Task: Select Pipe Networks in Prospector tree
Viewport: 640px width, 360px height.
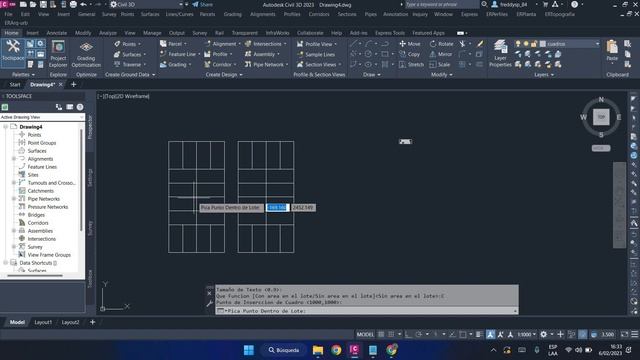Action: pyautogui.click(x=44, y=199)
